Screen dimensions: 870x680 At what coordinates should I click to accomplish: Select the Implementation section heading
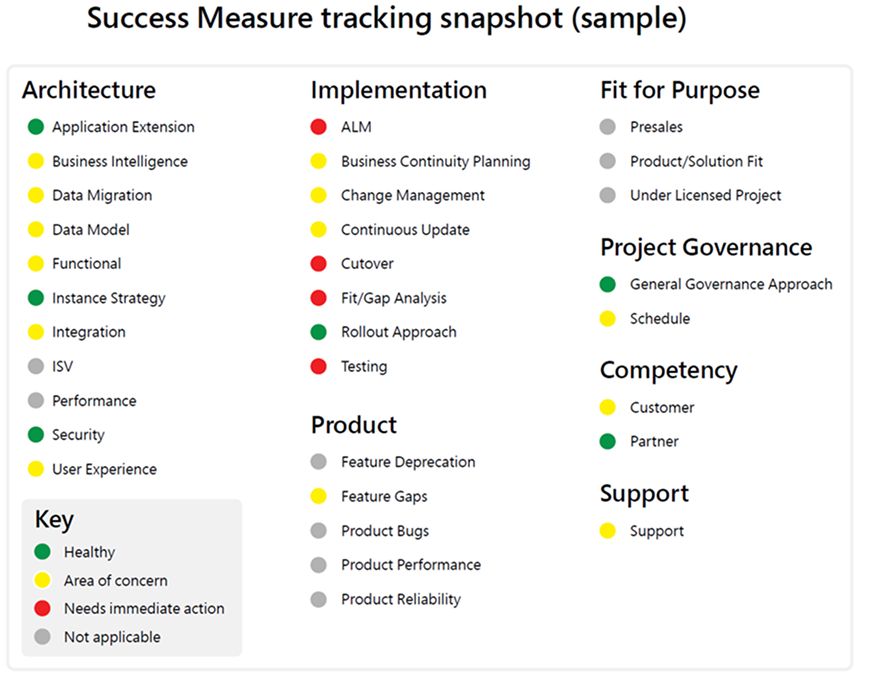coord(398,90)
